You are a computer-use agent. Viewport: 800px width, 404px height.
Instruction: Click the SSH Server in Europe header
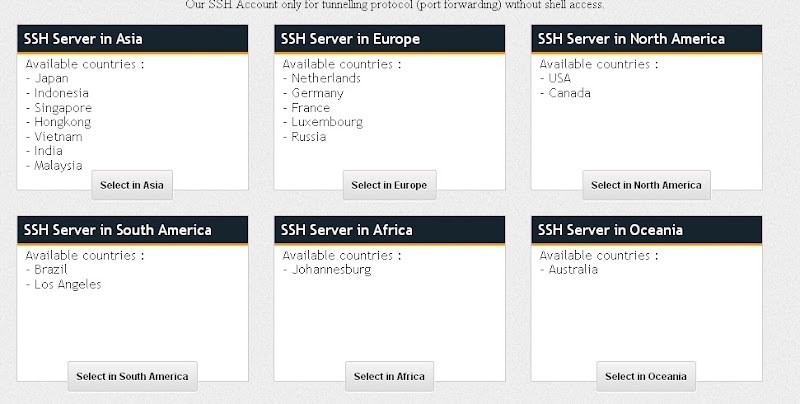pos(390,39)
